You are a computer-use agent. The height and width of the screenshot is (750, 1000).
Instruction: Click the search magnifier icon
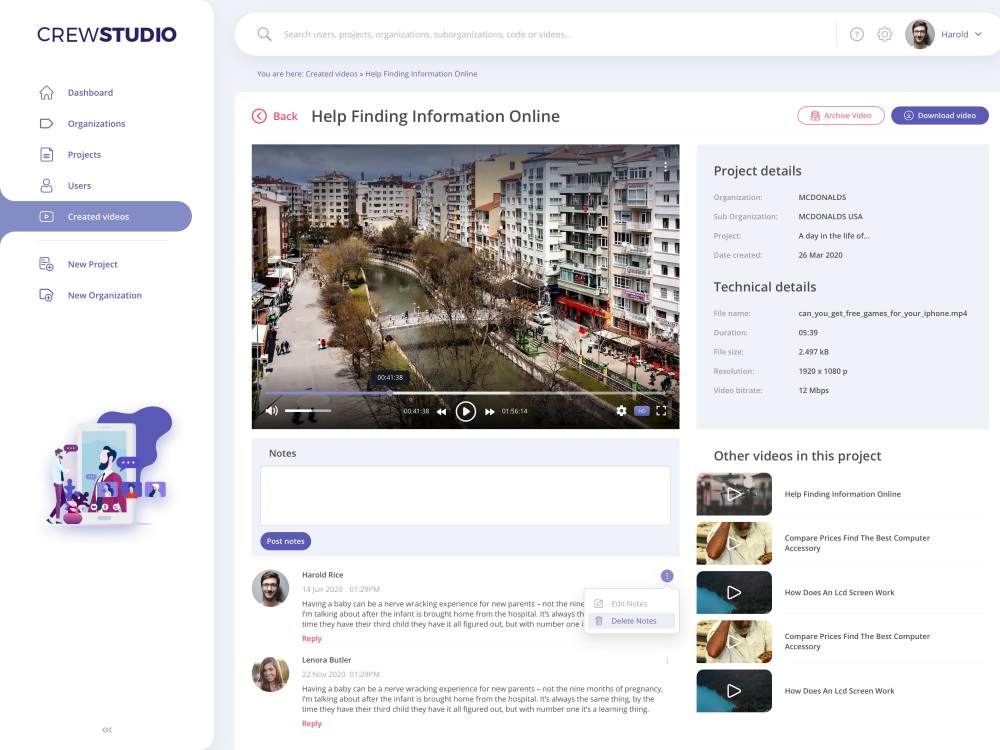[264, 34]
